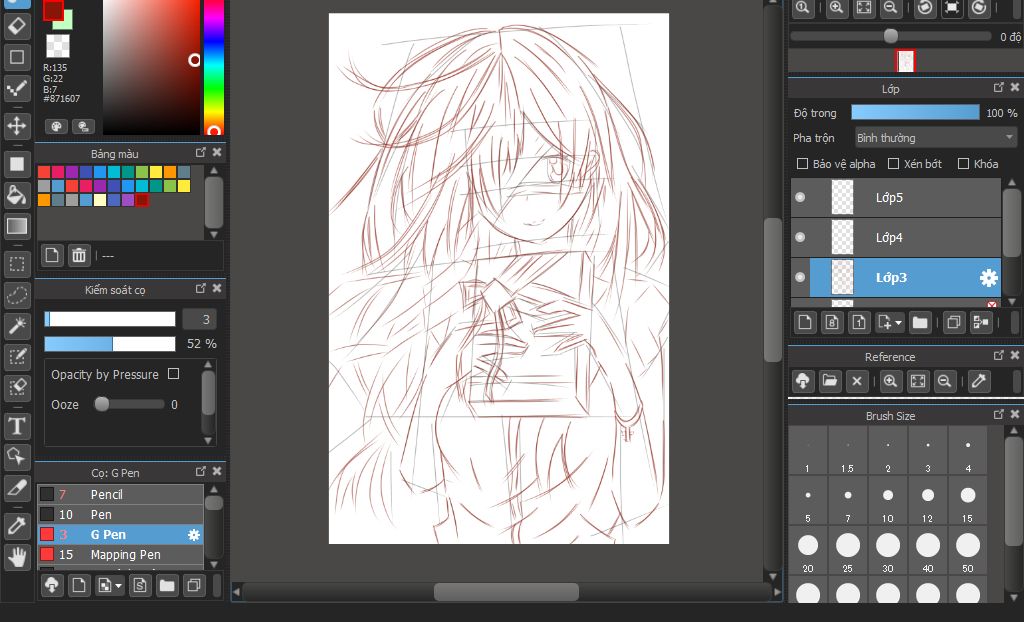
Task: Select the Divide knife tool
Action: coord(17,487)
